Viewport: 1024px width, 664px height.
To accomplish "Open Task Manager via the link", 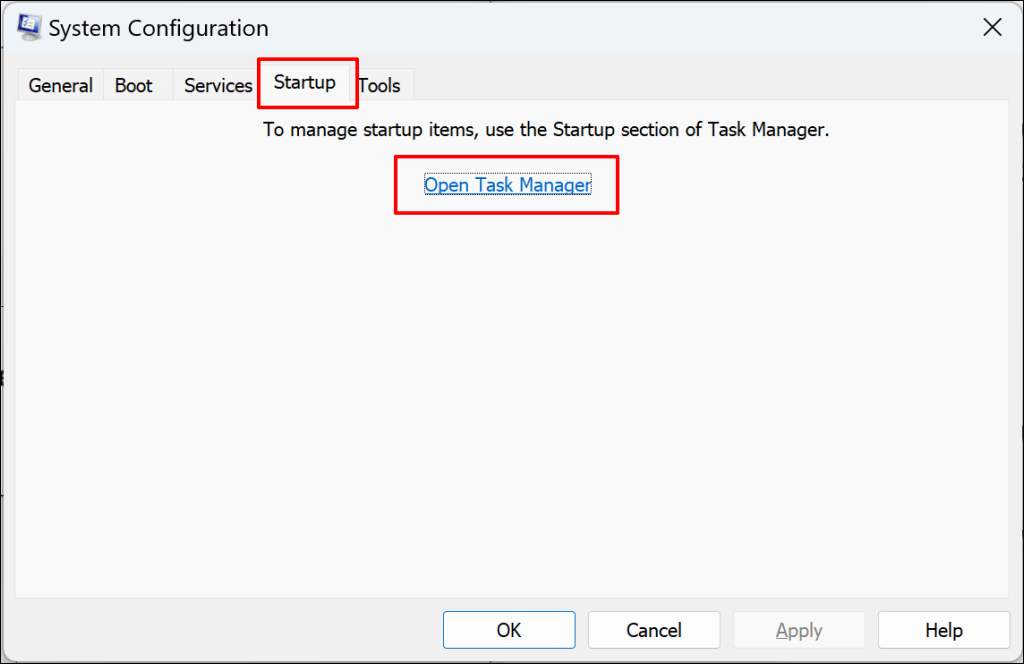I will tap(507, 185).
